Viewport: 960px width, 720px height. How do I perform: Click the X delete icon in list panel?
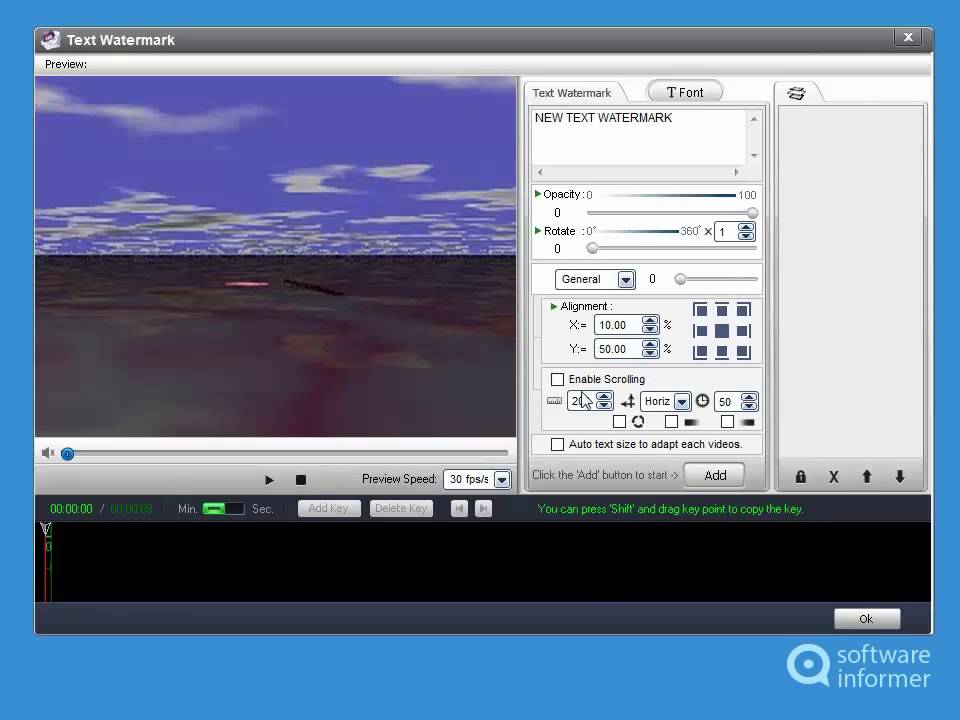pyautogui.click(x=833, y=477)
